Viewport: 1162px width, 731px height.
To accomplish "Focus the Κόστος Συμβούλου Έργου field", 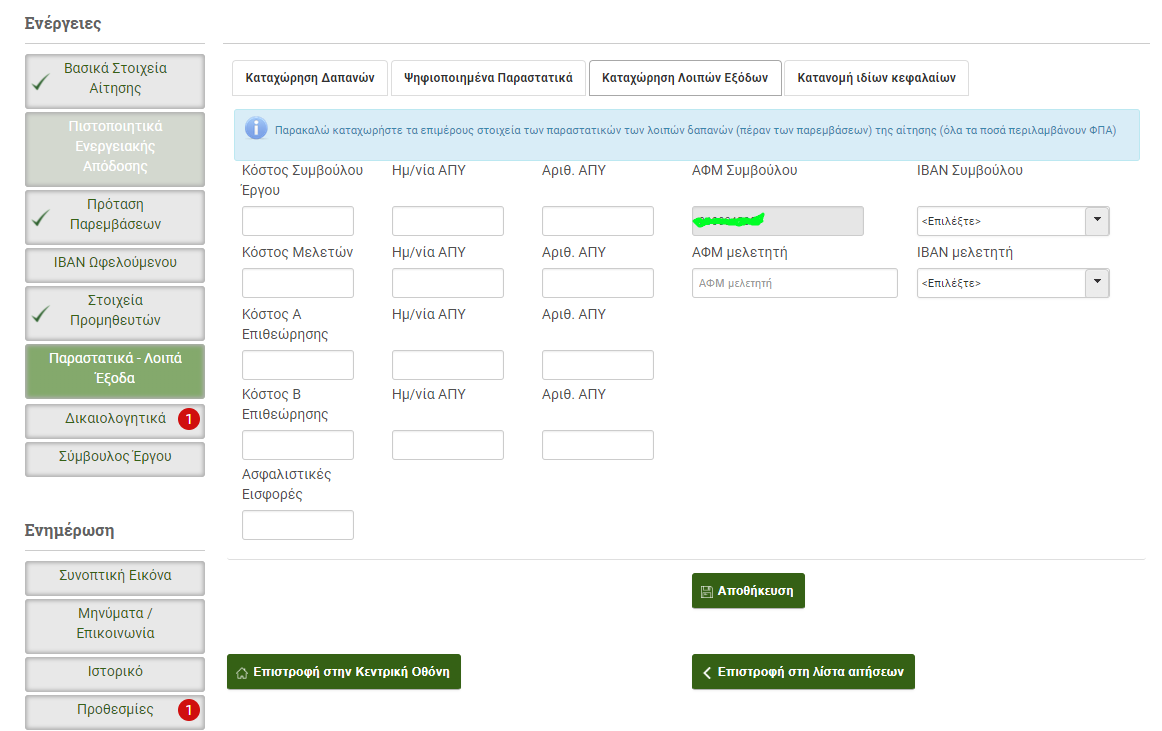I will coord(298,221).
